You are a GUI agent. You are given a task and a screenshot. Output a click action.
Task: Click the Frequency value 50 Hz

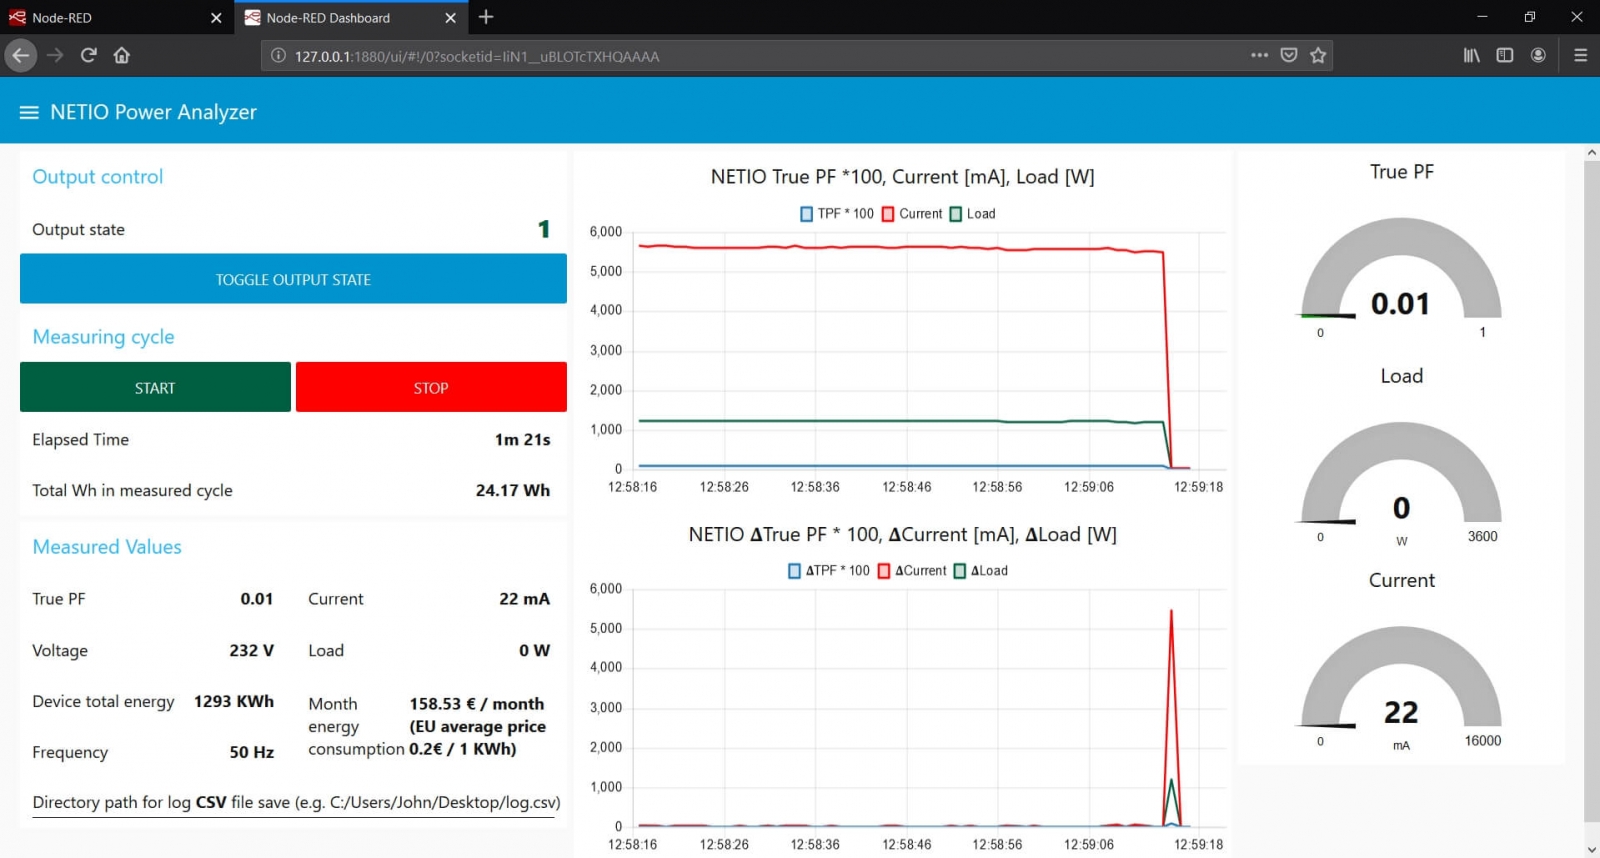point(251,752)
